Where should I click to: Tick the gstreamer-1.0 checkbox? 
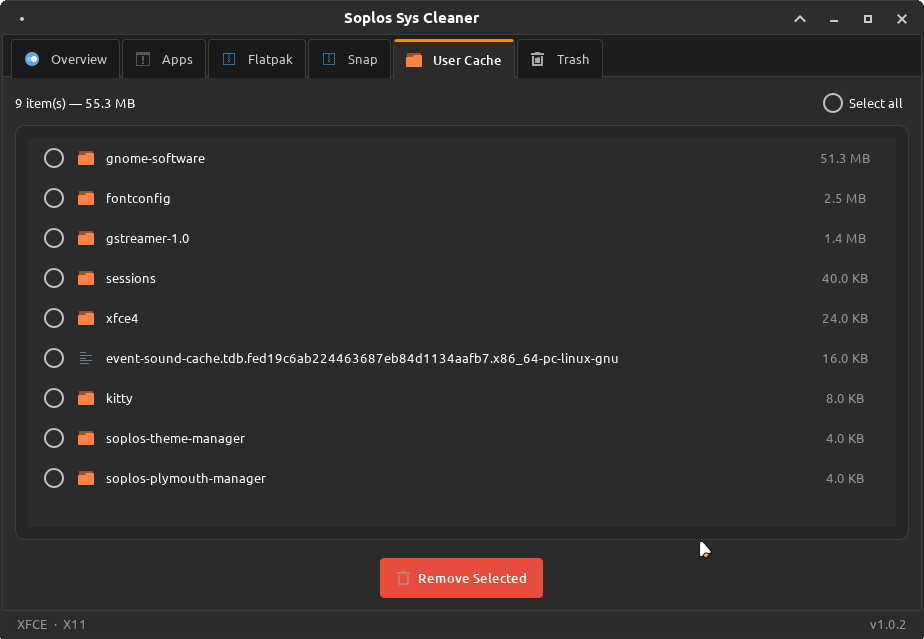click(54, 238)
